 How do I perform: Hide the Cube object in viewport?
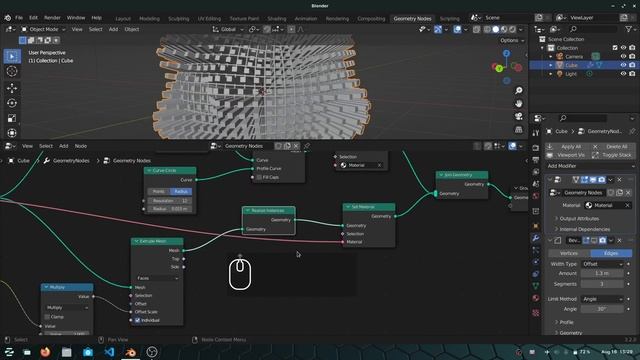623,65
